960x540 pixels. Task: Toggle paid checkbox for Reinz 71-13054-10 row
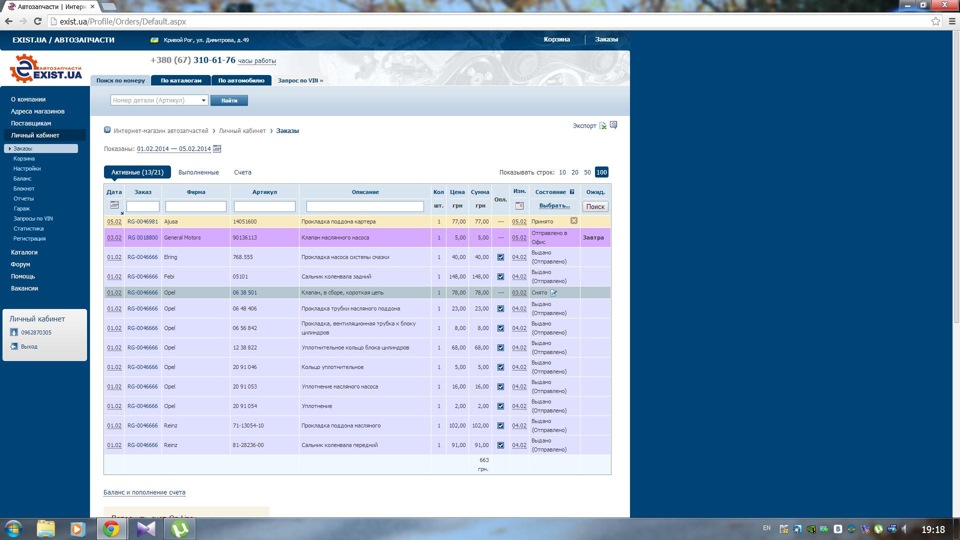coord(501,426)
